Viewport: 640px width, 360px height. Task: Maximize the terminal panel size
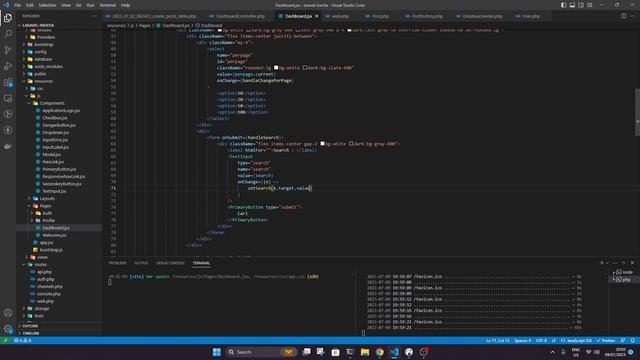point(623,263)
